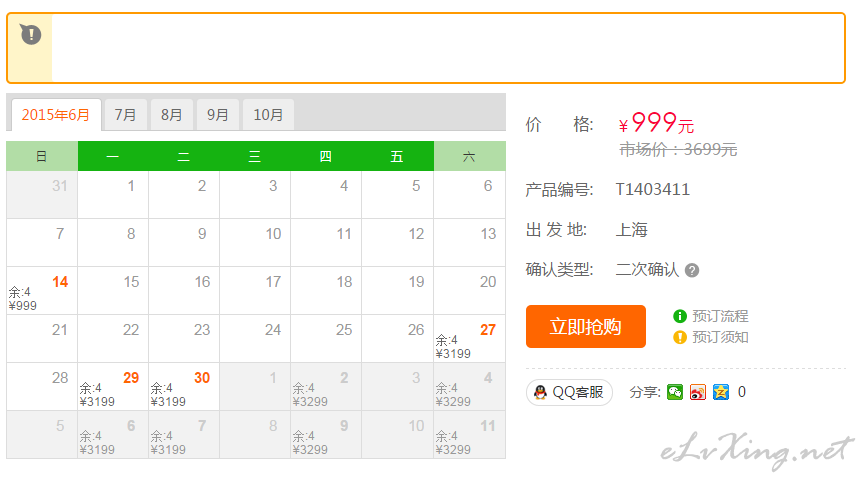Open the help icon beside 二次确认
This screenshot has width=865, height=484.
(692, 270)
